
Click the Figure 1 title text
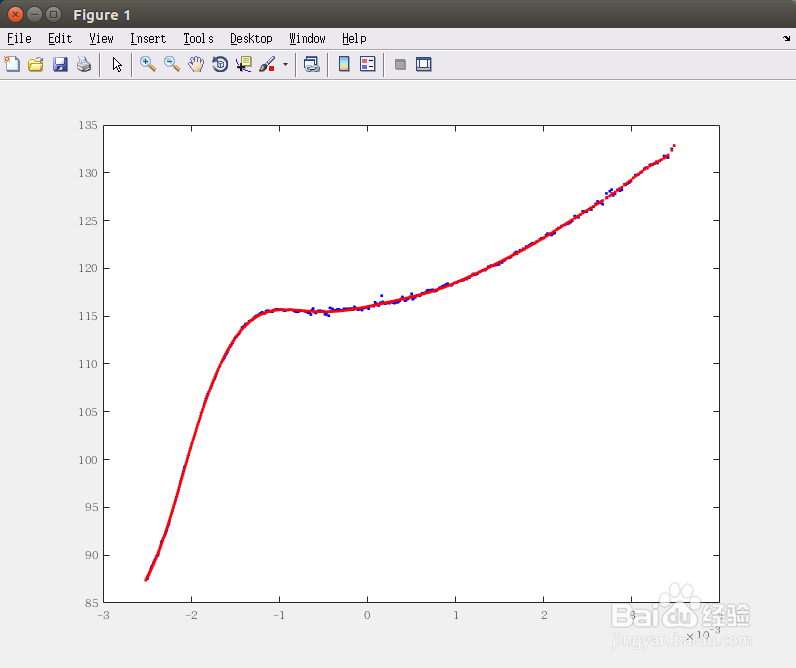[x=102, y=15]
